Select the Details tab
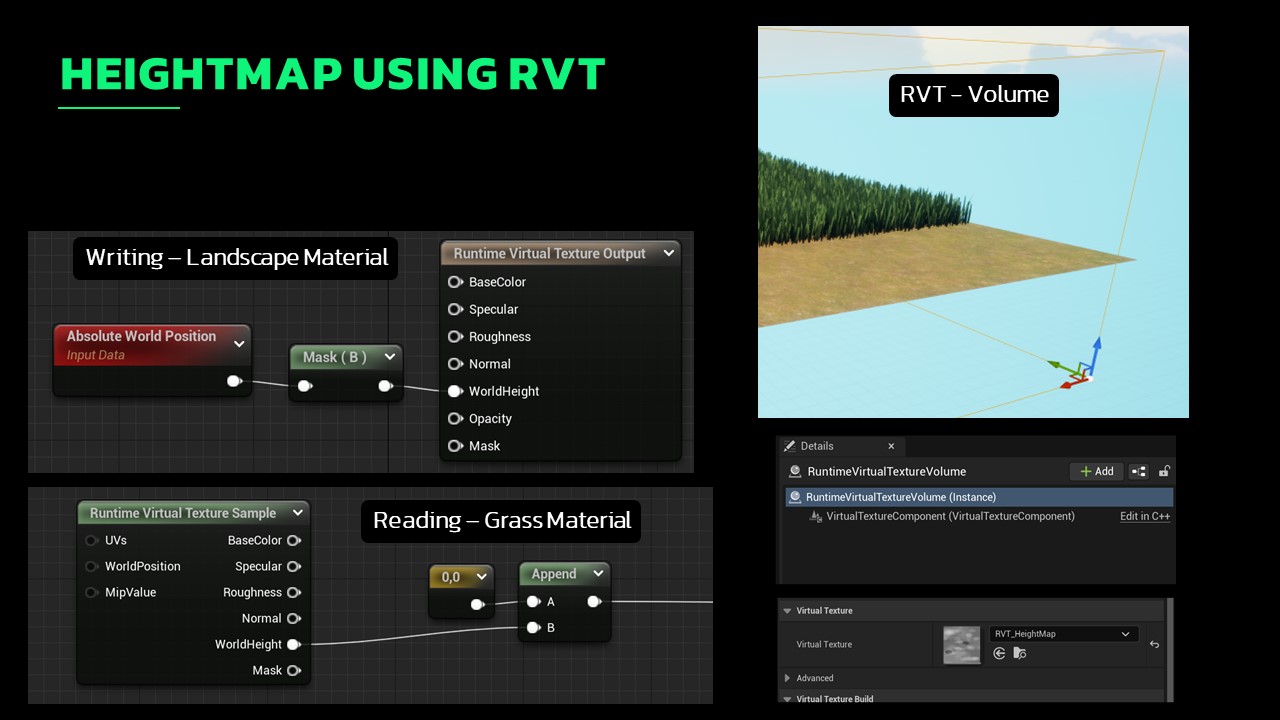The width and height of the screenshot is (1280, 720). click(x=817, y=446)
